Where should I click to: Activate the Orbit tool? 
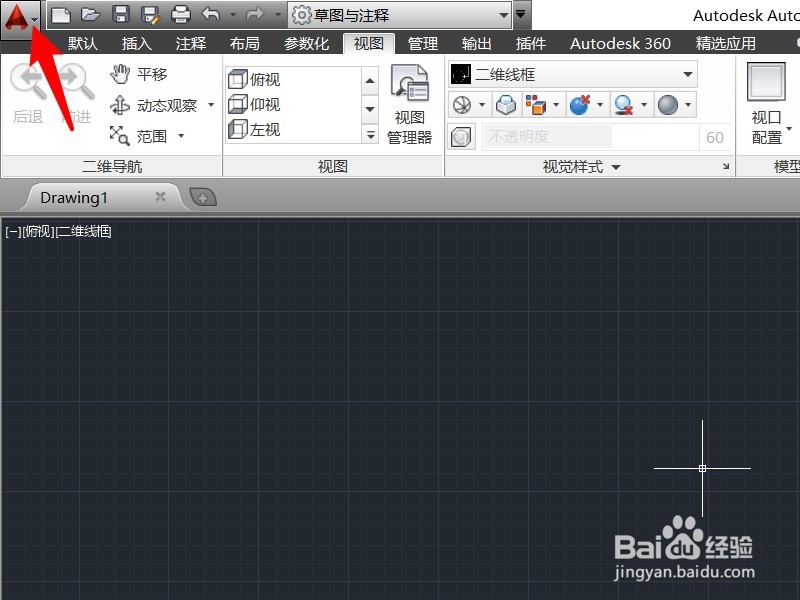click(152, 104)
